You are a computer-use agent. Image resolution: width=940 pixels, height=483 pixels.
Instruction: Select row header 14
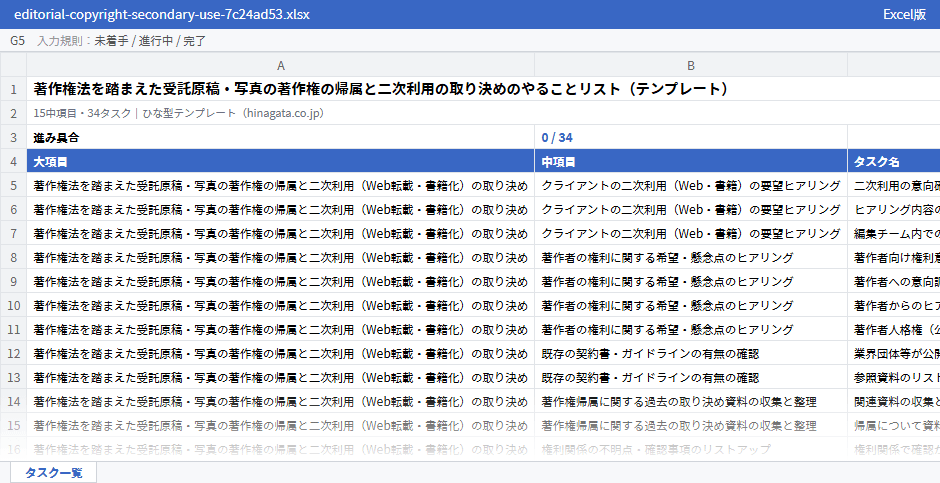[13, 402]
